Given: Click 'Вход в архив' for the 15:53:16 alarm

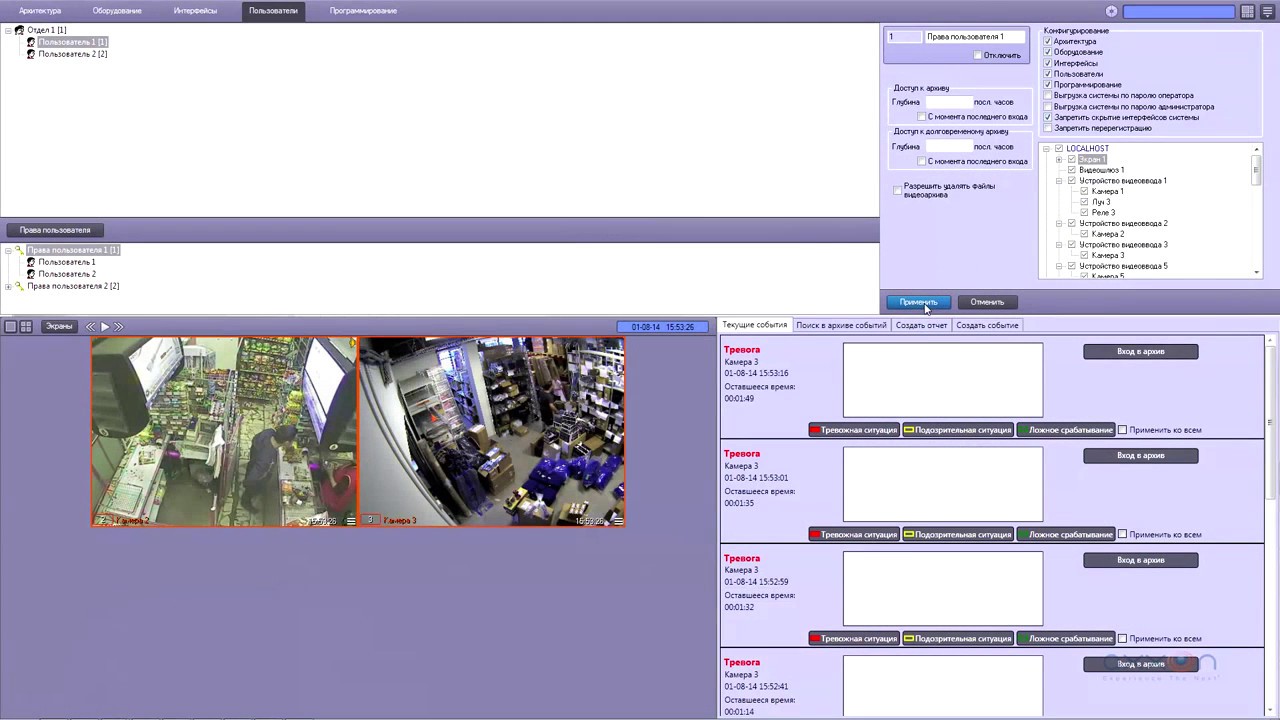Looking at the screenshot, I should pos(1141,351).
